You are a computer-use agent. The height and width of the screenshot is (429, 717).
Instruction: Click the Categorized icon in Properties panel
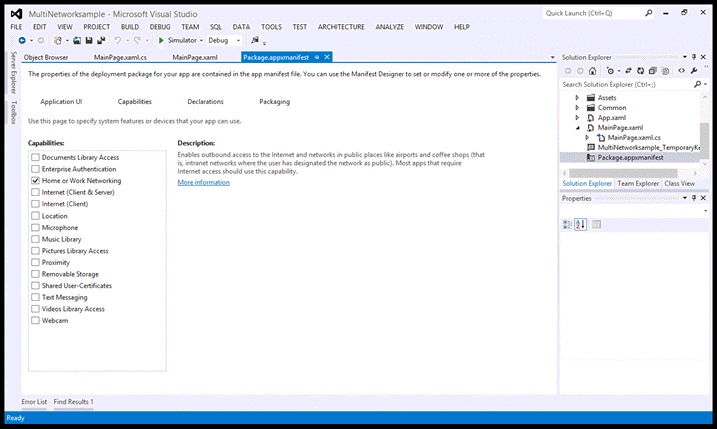point(567,225)
